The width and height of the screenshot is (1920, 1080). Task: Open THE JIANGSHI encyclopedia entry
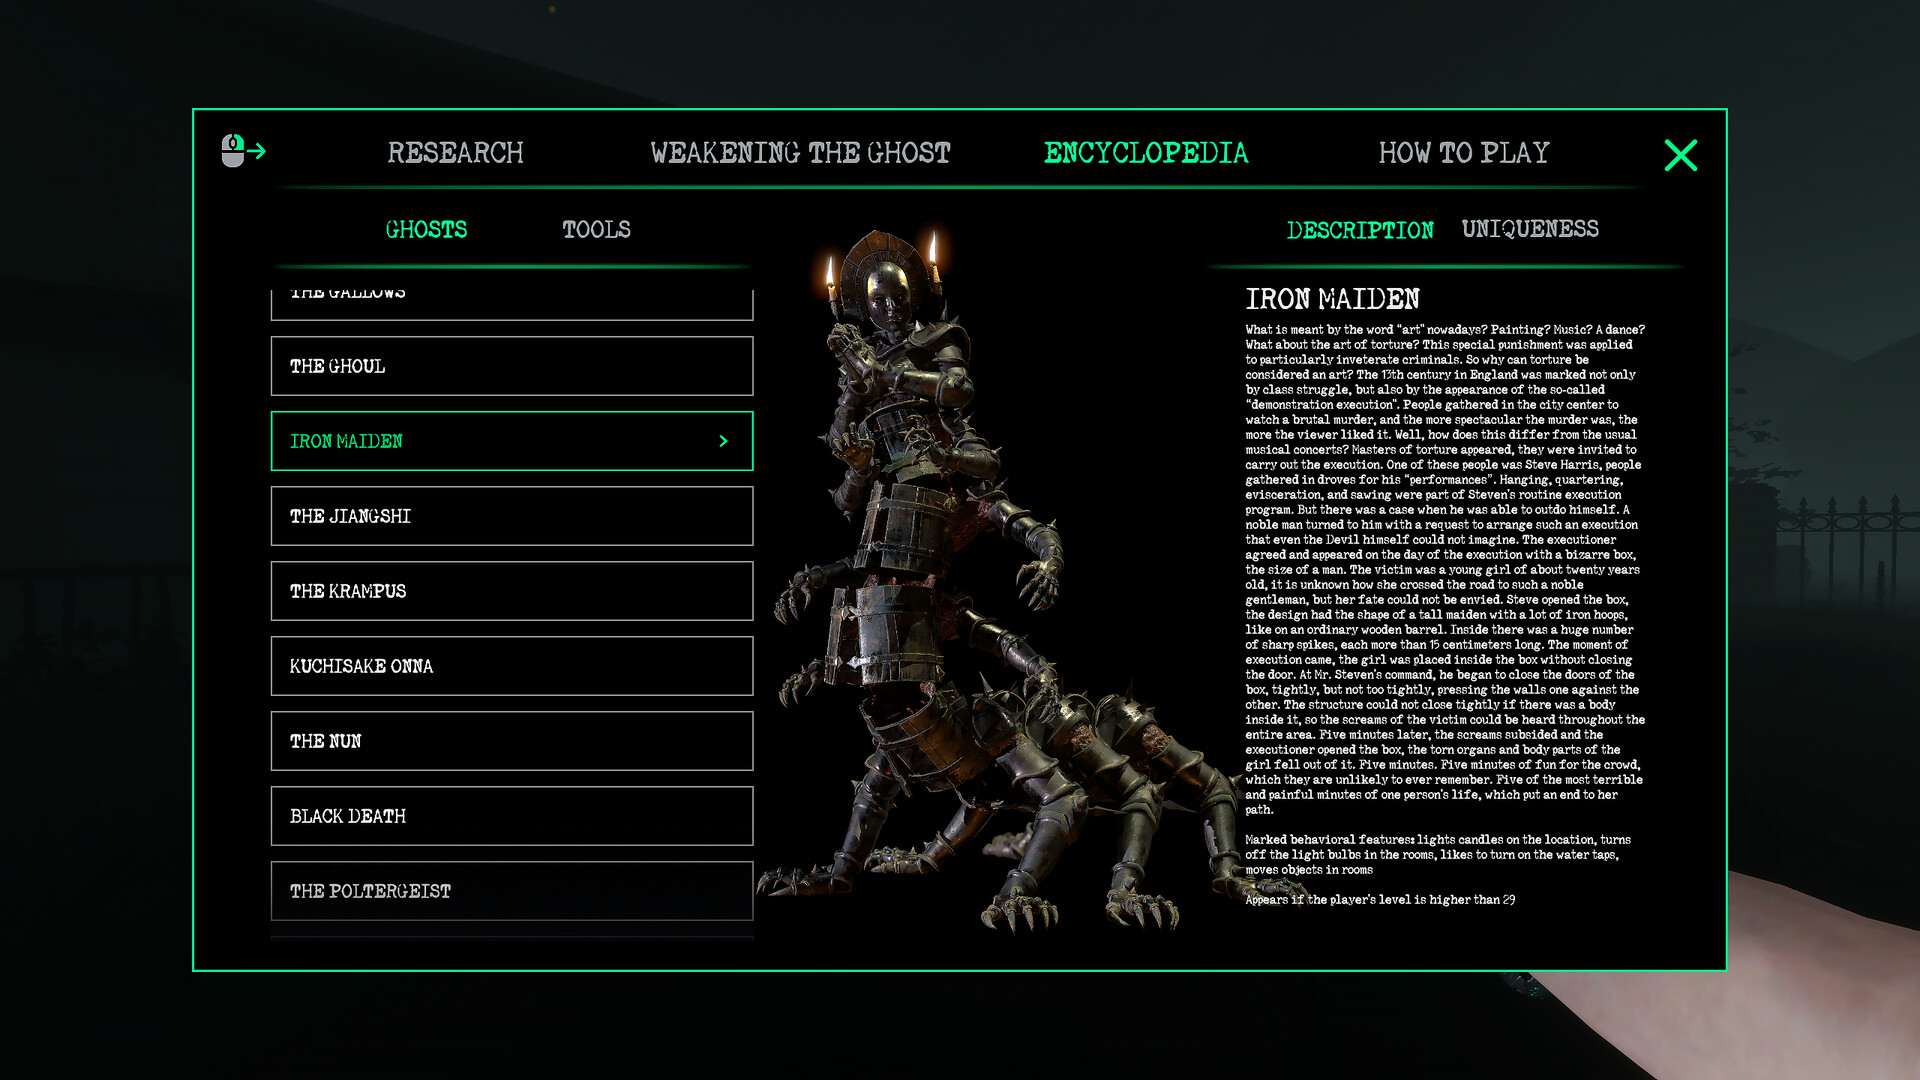pos(512,516)
